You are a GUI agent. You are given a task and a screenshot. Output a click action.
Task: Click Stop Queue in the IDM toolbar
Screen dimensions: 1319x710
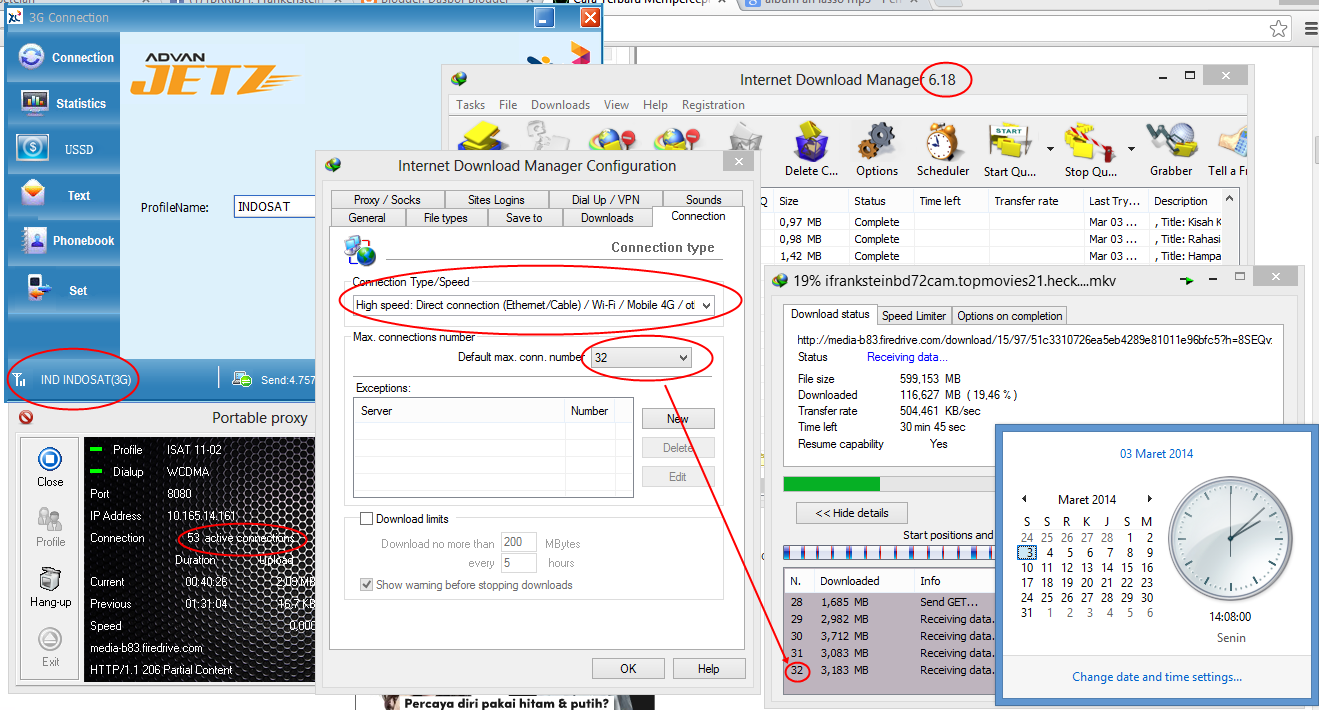click(x=1090, y=150)
